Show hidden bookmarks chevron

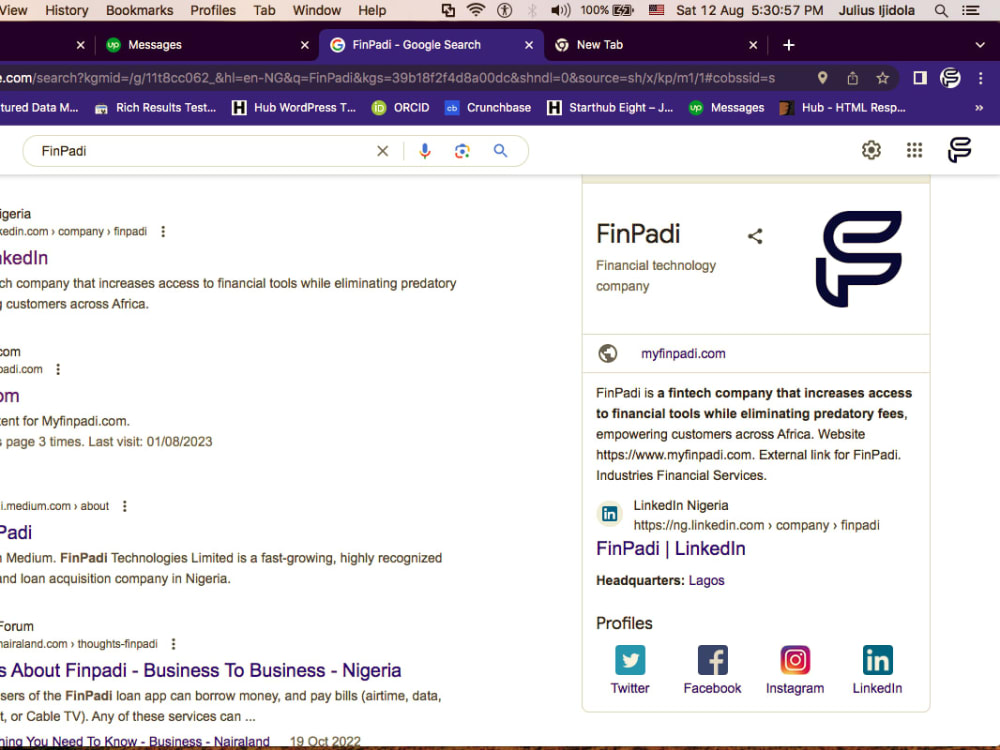point(979,108)
